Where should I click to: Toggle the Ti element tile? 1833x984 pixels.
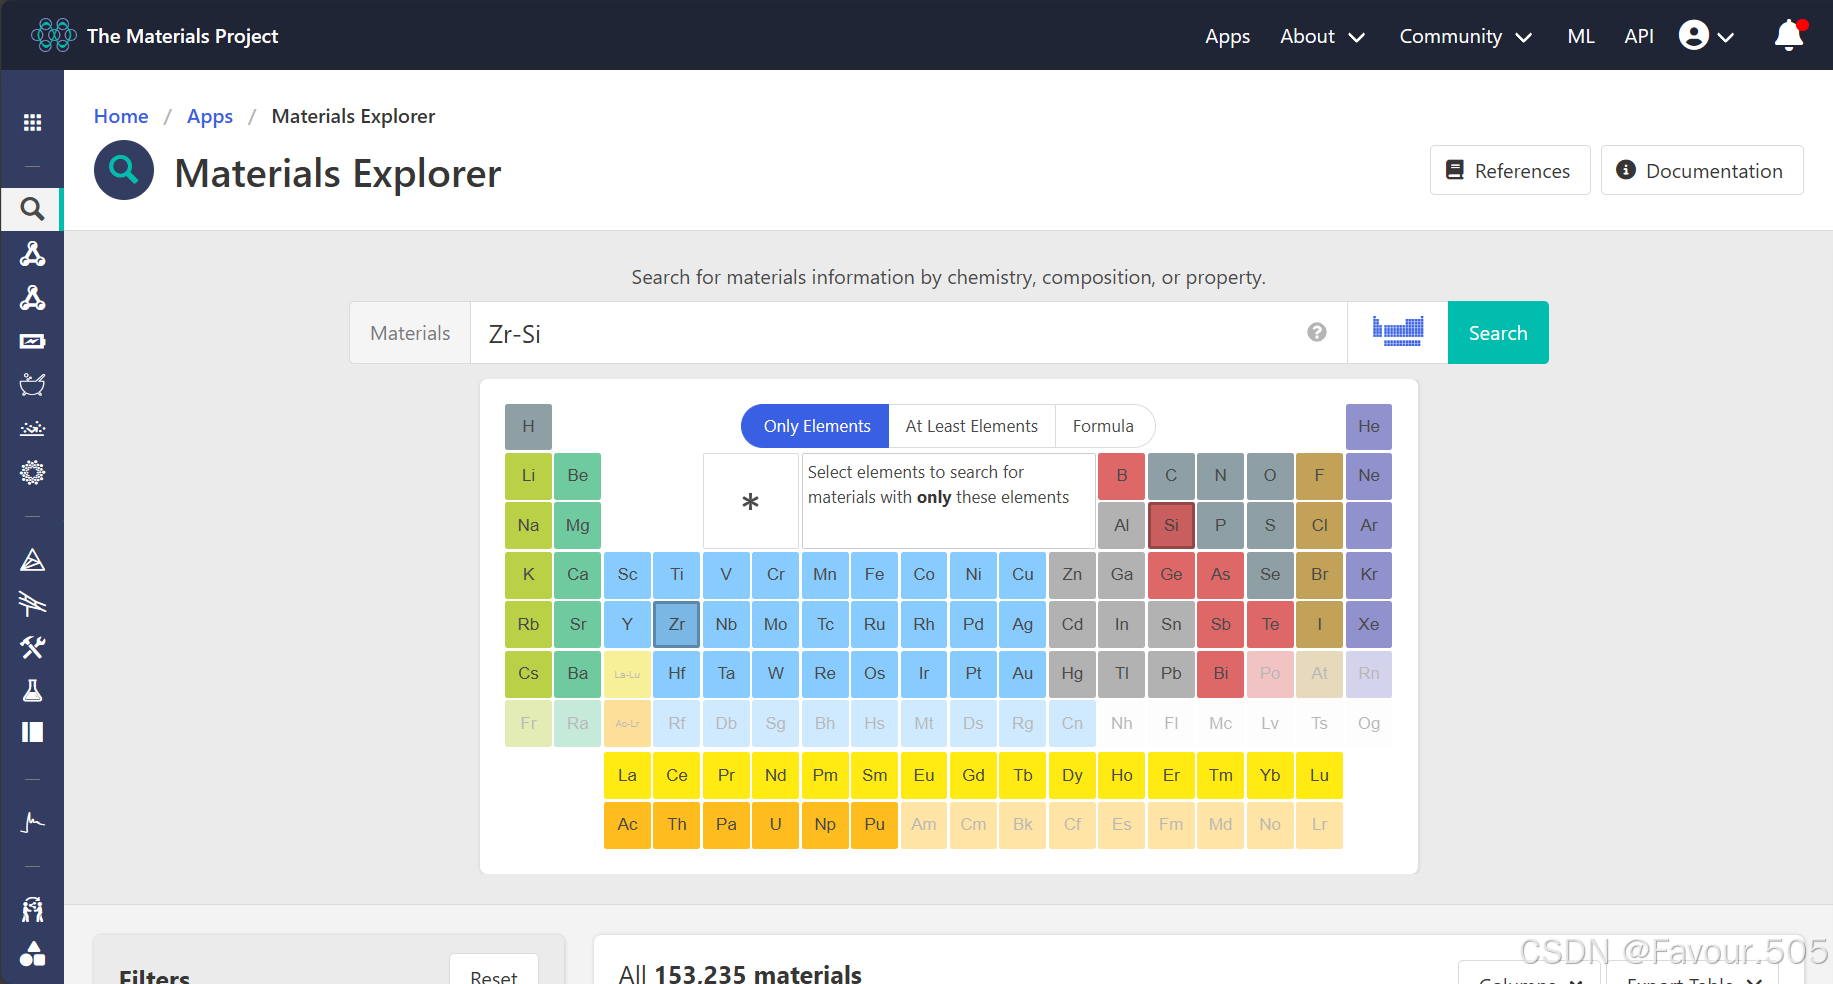click(x=677, y=574)
